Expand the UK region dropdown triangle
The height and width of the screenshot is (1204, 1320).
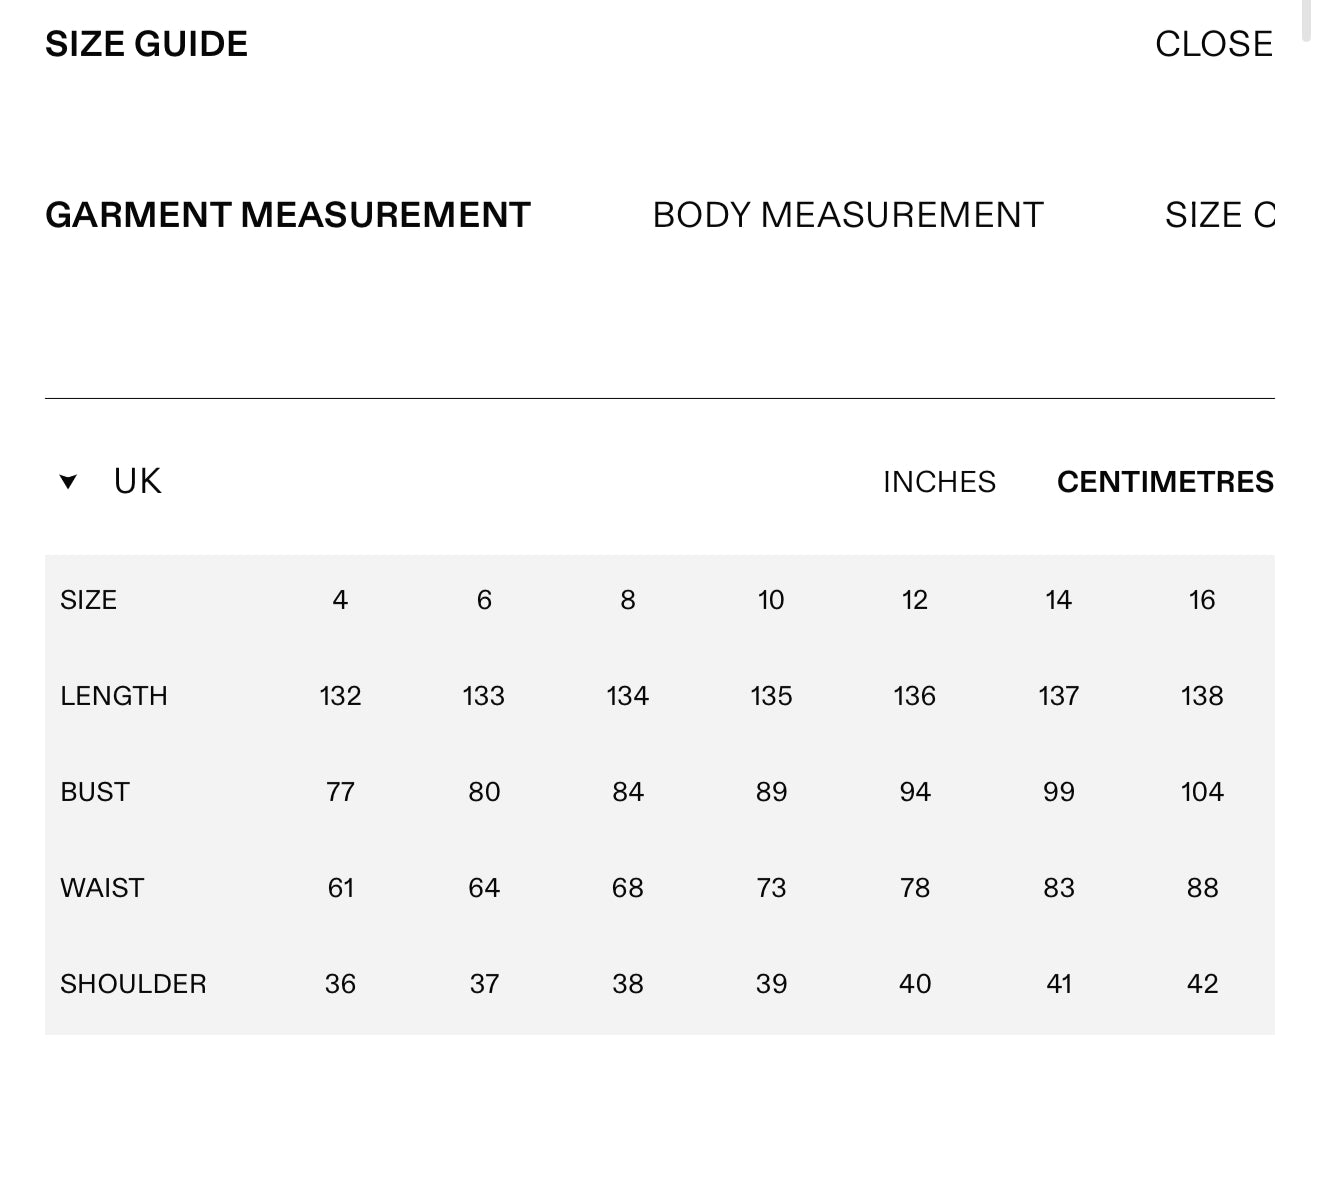pos(68,482)
